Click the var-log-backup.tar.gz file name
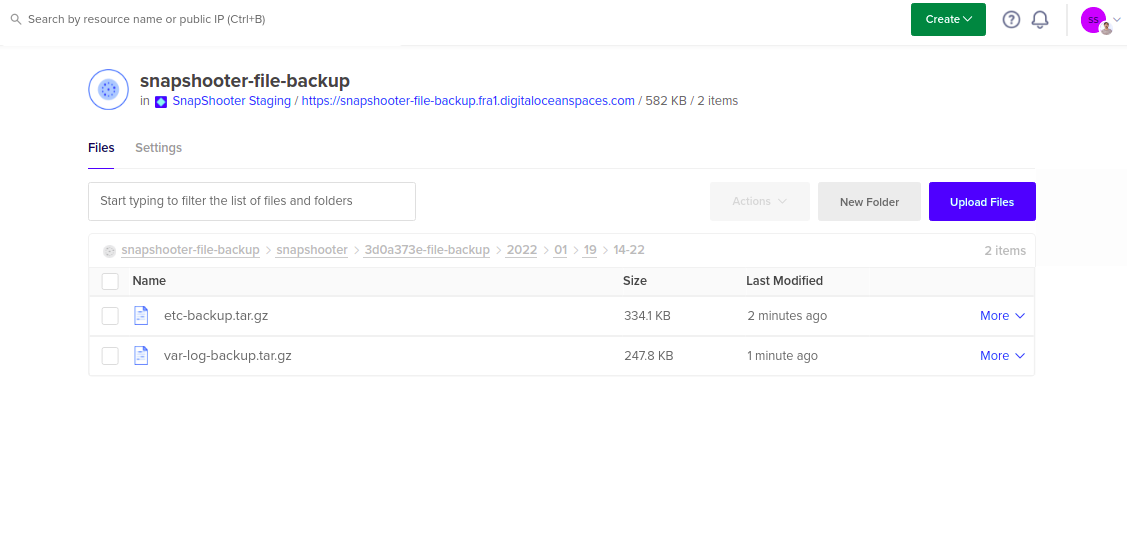Image resolution: width=1127 pixels, height=536 pixels. point(228,356)
